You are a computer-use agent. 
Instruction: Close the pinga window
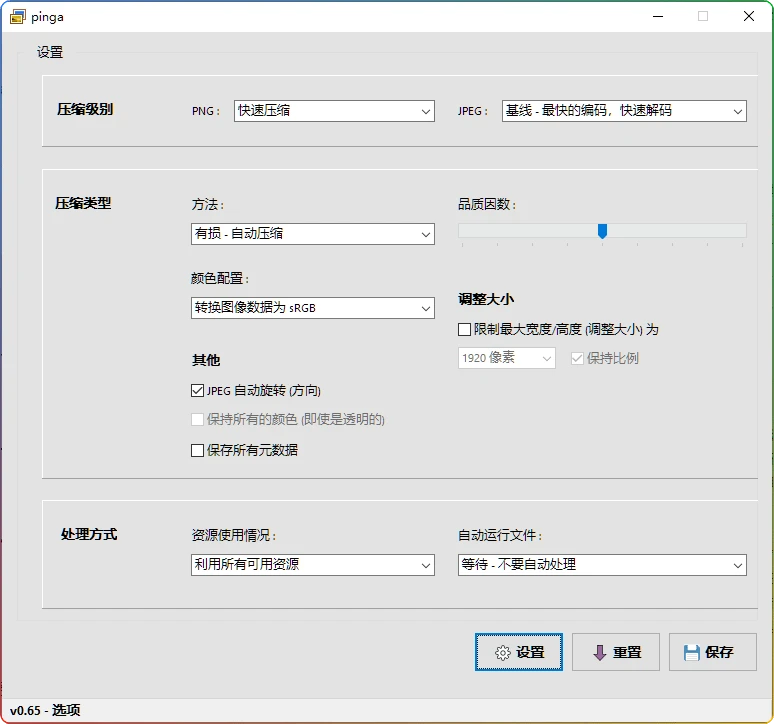pyautogui.click(x=748, y=16)
